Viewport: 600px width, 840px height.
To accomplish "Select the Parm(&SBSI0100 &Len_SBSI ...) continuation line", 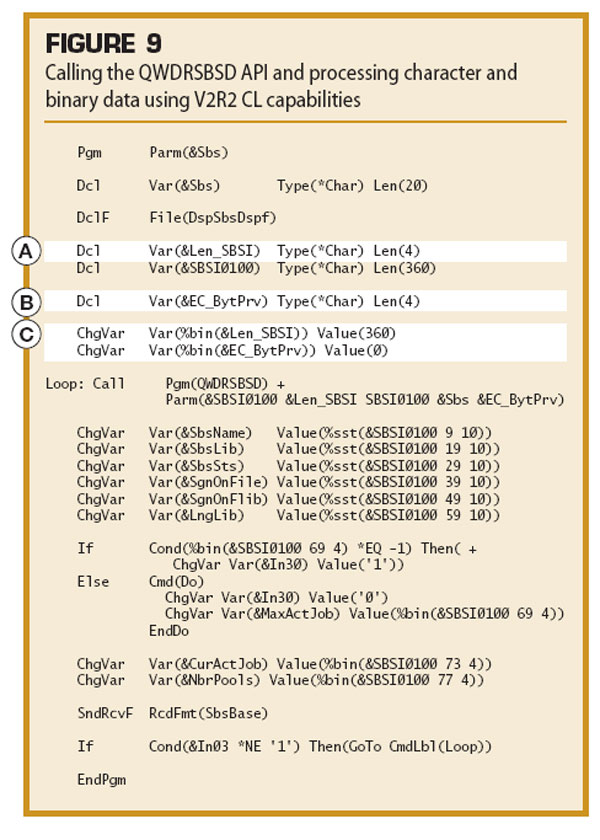I will (x=365, y=400).
